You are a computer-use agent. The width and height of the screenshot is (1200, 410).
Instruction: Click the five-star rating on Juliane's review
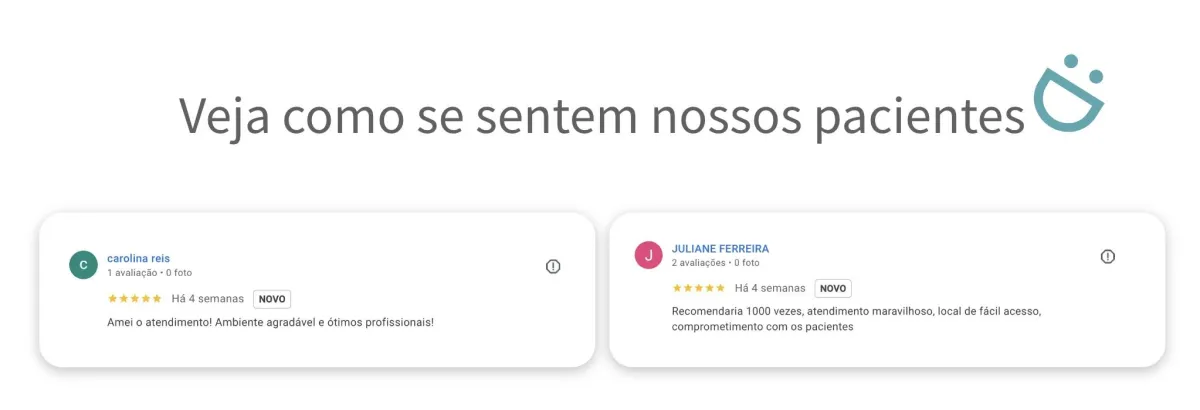[699, 288]
